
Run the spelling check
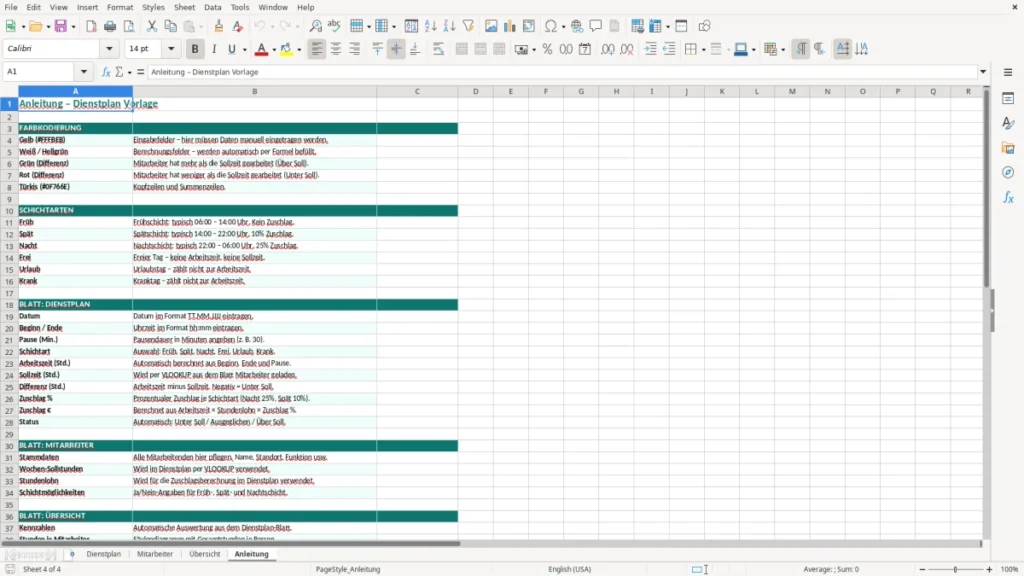[x=334, y=26]
